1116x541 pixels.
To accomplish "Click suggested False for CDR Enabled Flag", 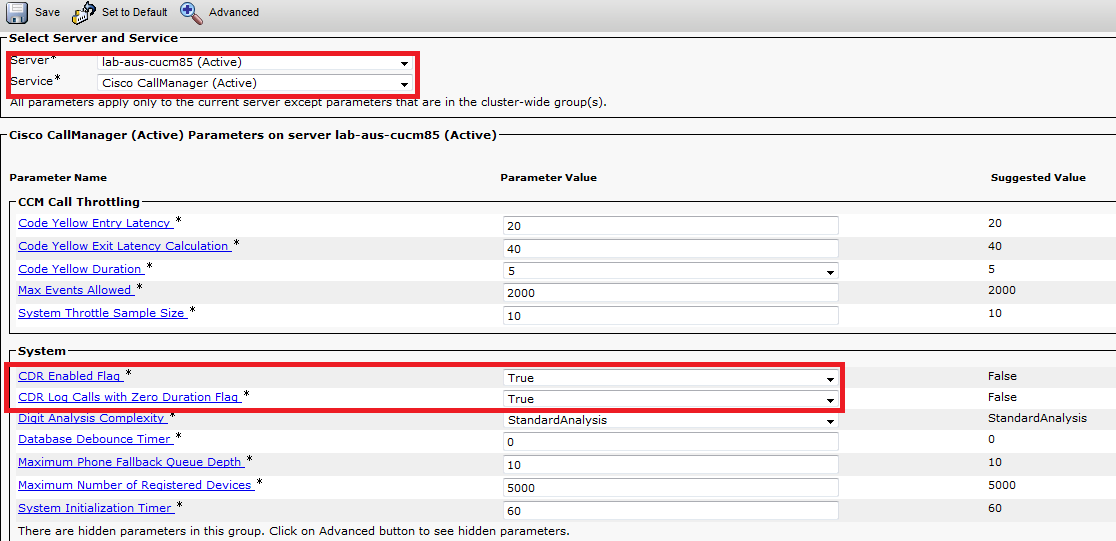I will (1003, 376).
